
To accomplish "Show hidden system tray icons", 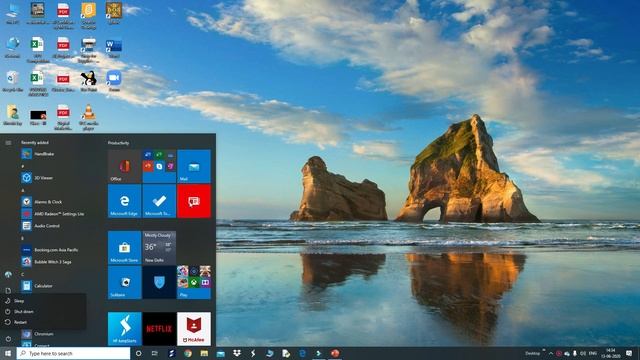I will point(551,353).
